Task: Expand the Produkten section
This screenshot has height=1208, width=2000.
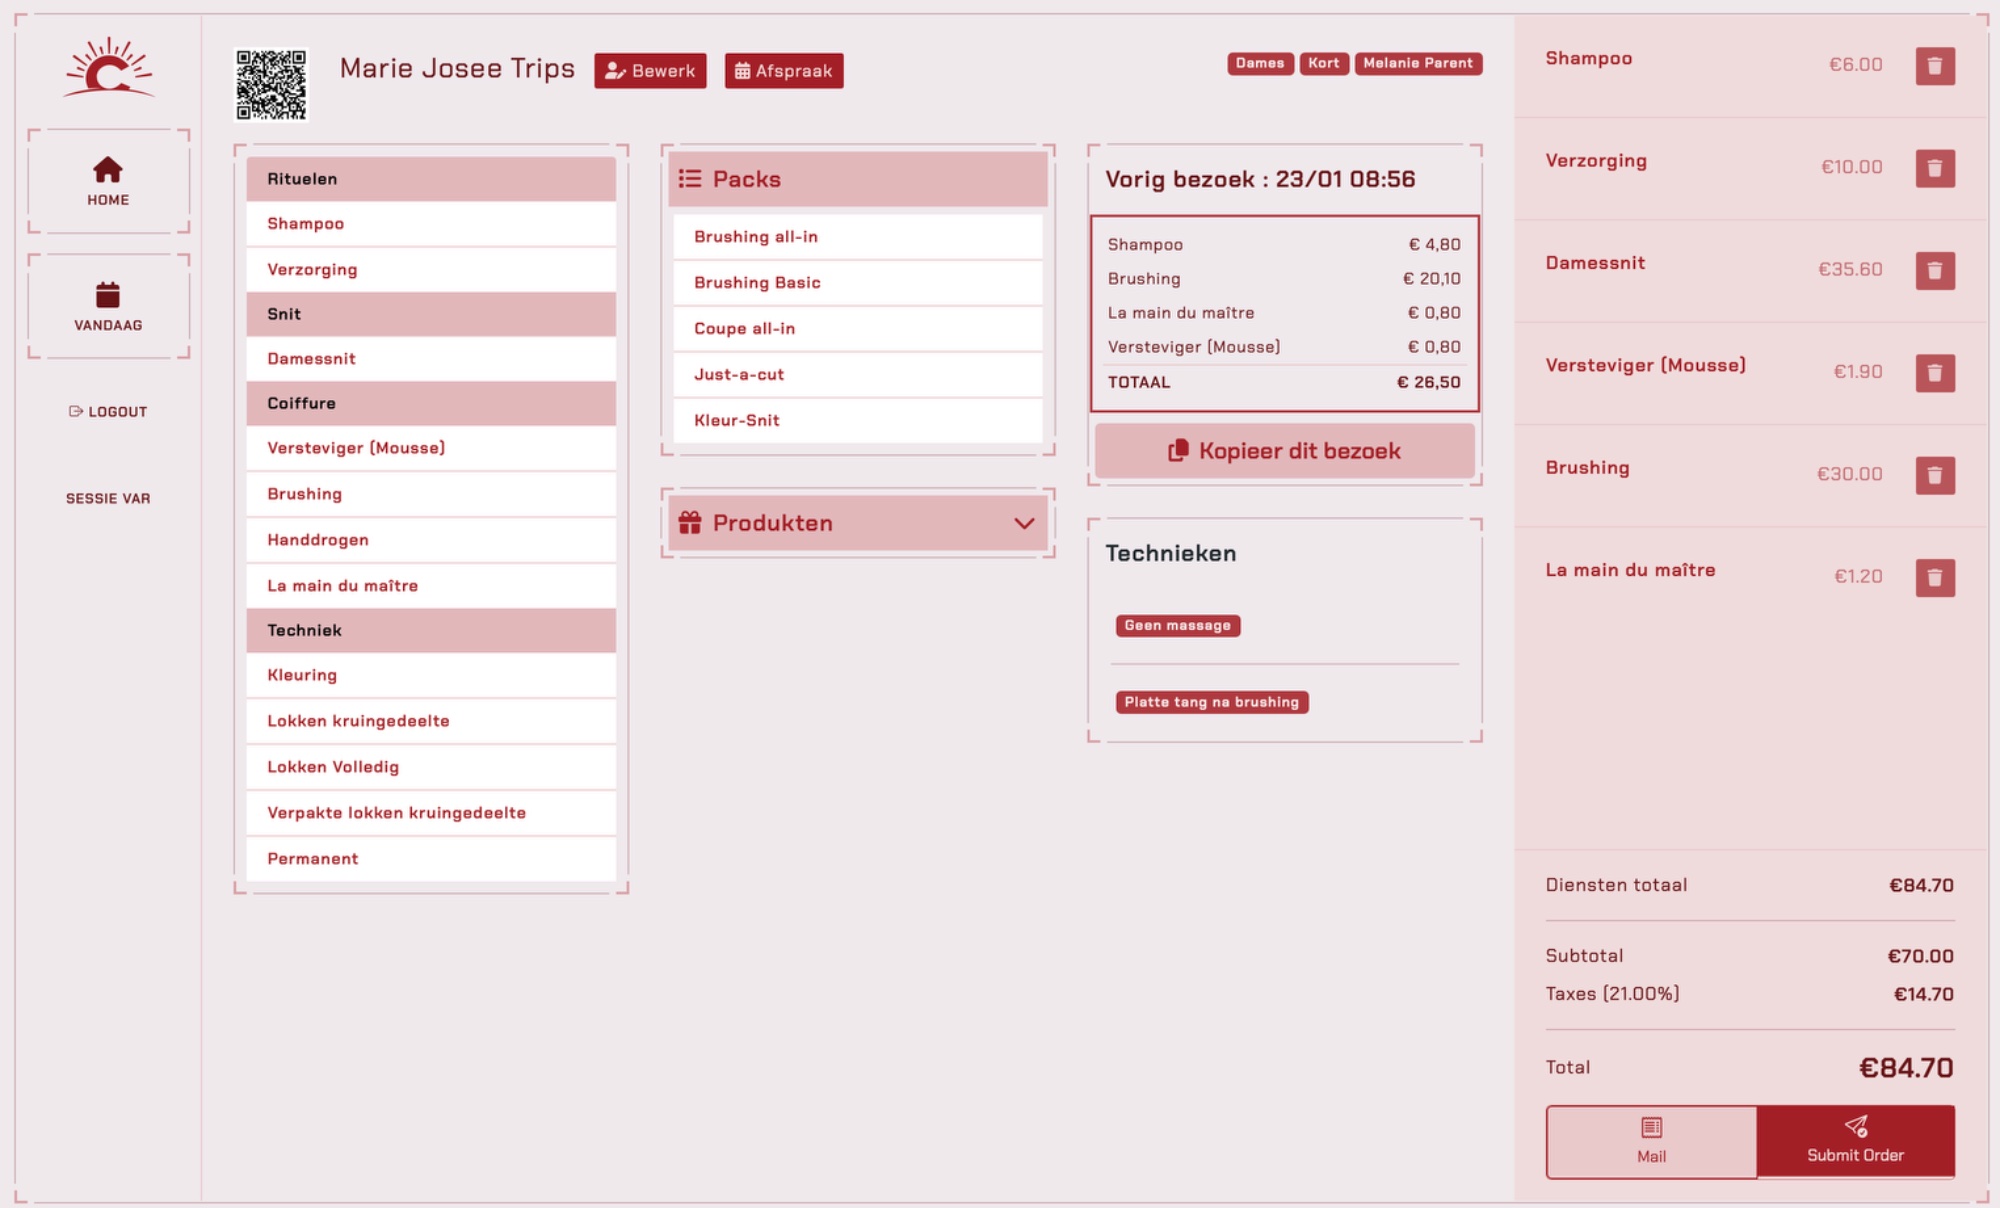Action: click(x=772, y=523)
